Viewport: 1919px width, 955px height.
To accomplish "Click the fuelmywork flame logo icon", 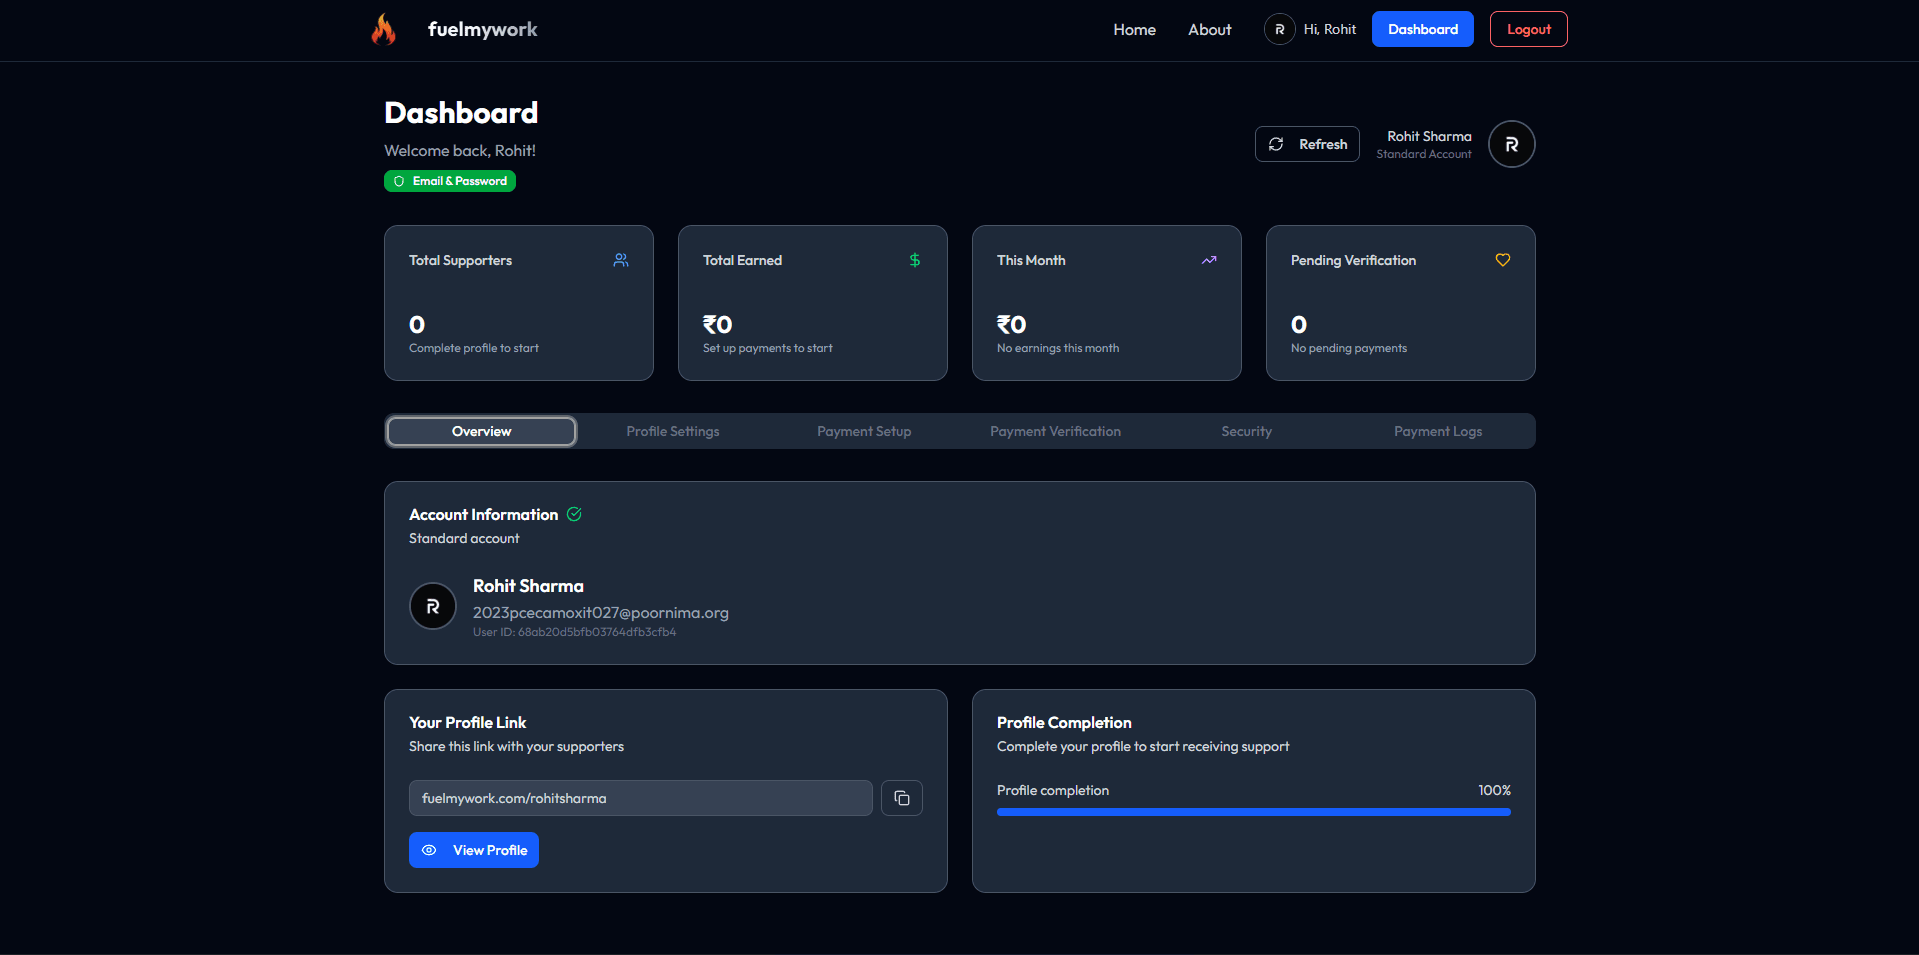I will 384,30.
